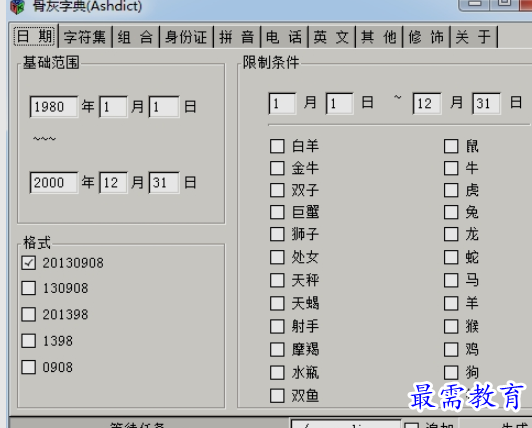This screenshot has width=532, height=428.
Task: Open the 关于 tab
Action: click(473, 37)
